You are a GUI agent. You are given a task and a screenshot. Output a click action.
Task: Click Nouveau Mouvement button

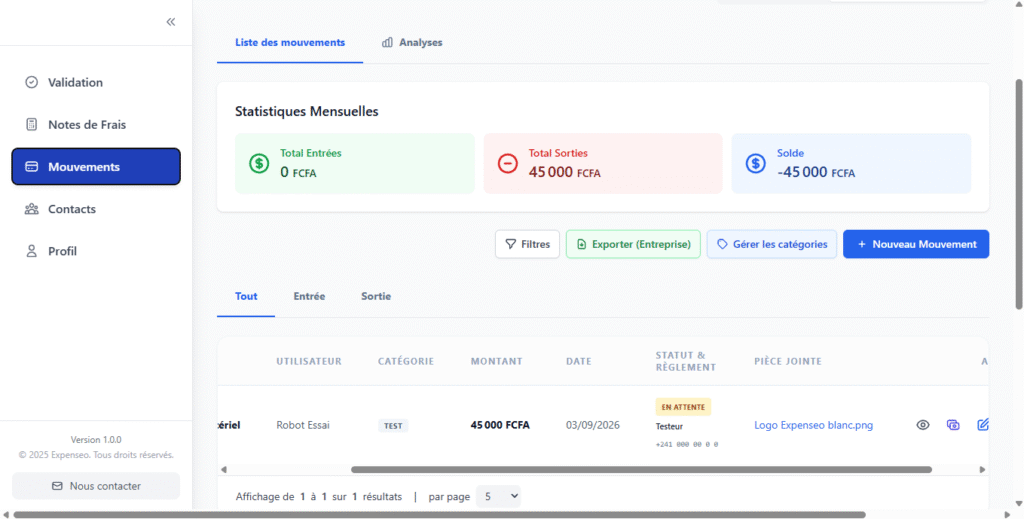pyautogui.click(x=916, y=244)
